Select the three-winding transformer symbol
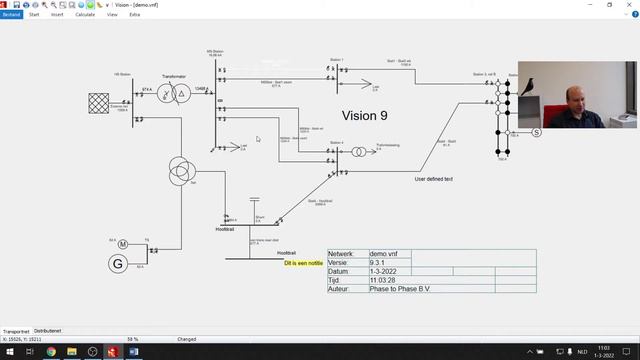Image resolution: width=640 pixels, height=360 pixels. point(182,171)
